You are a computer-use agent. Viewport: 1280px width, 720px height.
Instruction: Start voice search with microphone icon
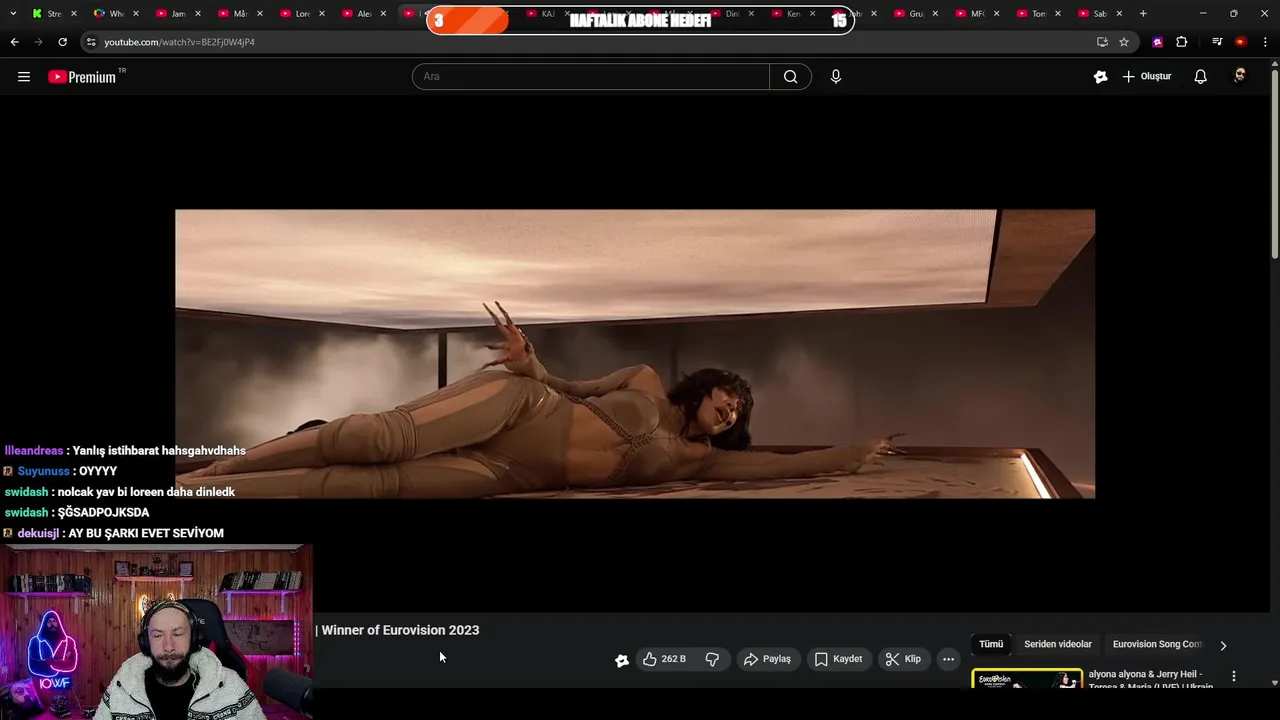point(836,77)
